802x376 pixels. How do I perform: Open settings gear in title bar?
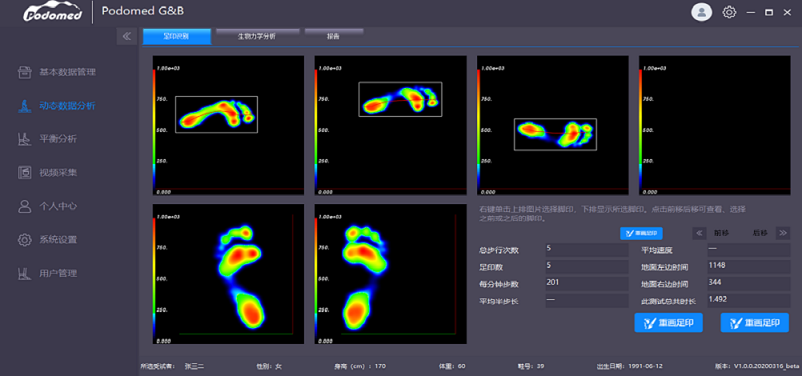(729, 12)
